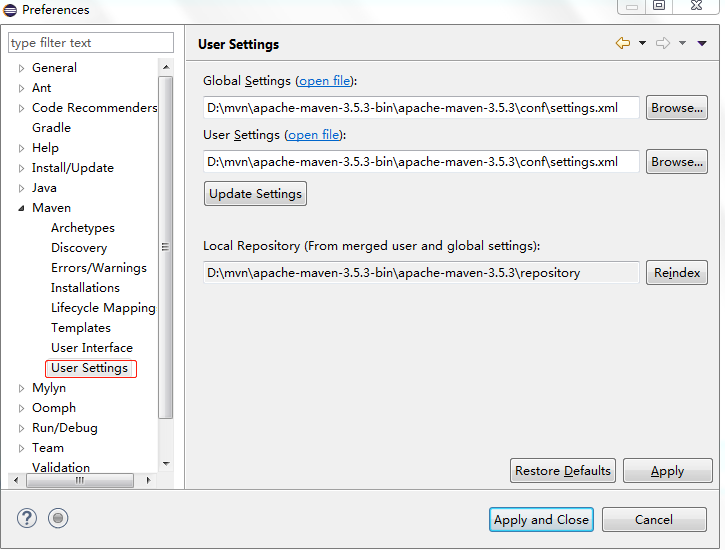Click the Apply button
Viewport: 725px width, 550px height.
[x=668, y=471]
